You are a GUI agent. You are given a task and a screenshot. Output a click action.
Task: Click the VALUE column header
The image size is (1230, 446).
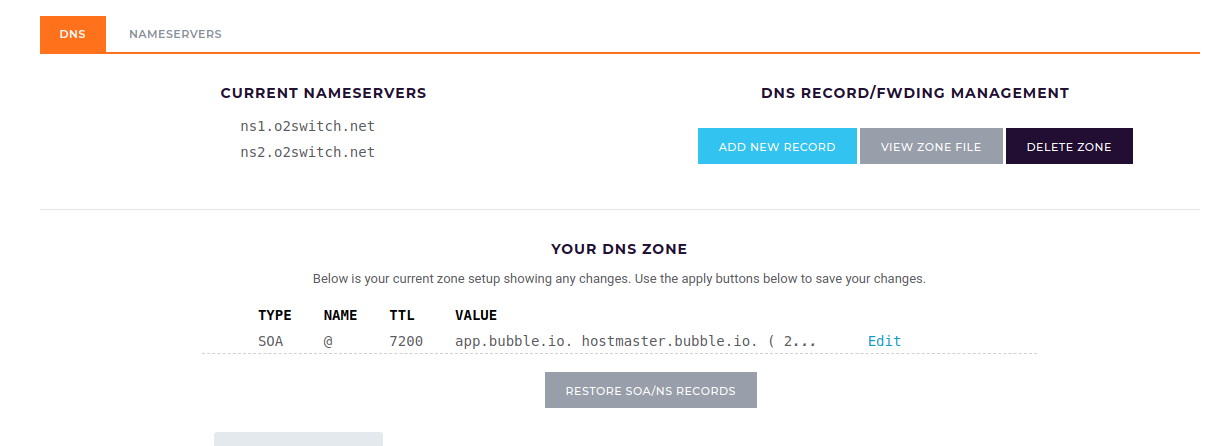(476, 315)
